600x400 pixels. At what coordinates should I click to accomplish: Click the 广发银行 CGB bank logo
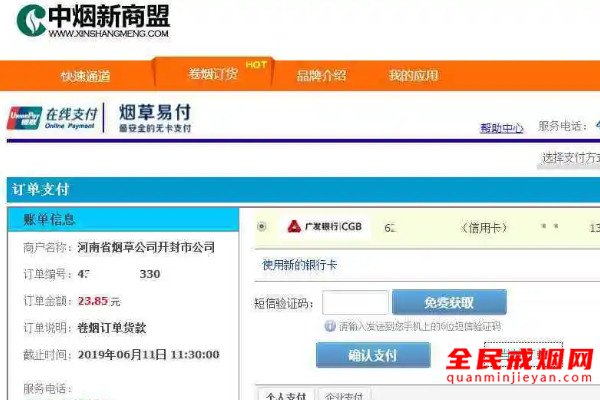point(324,227)
